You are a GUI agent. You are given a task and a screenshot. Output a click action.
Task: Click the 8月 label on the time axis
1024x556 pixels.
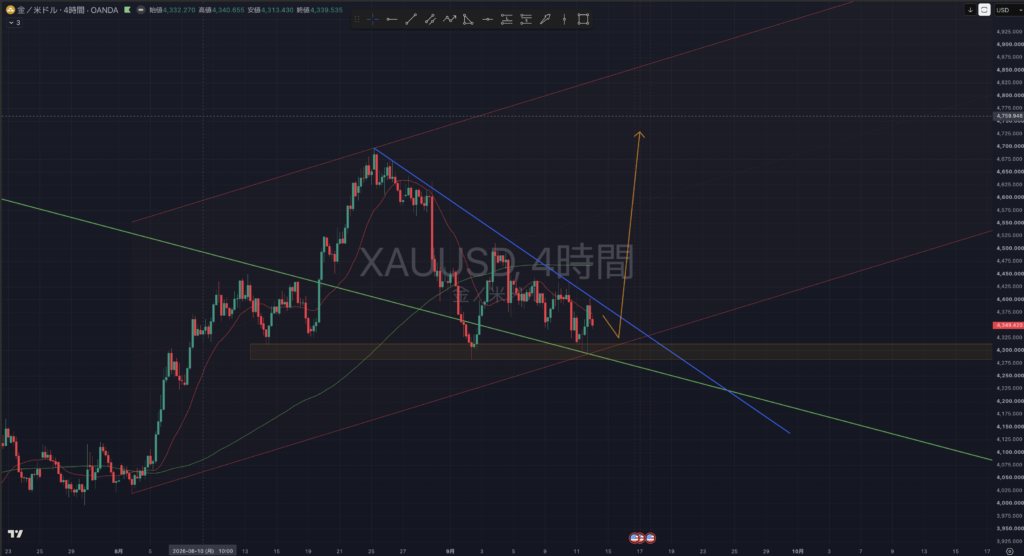118,551
